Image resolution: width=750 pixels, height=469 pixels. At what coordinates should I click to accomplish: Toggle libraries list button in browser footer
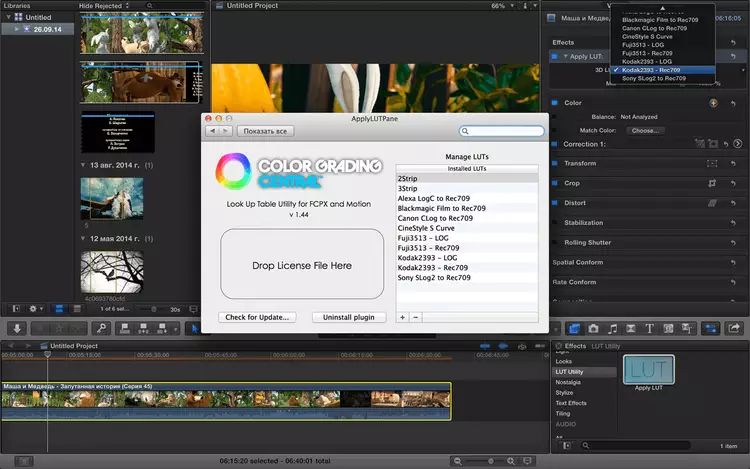[x=16, y=309]
